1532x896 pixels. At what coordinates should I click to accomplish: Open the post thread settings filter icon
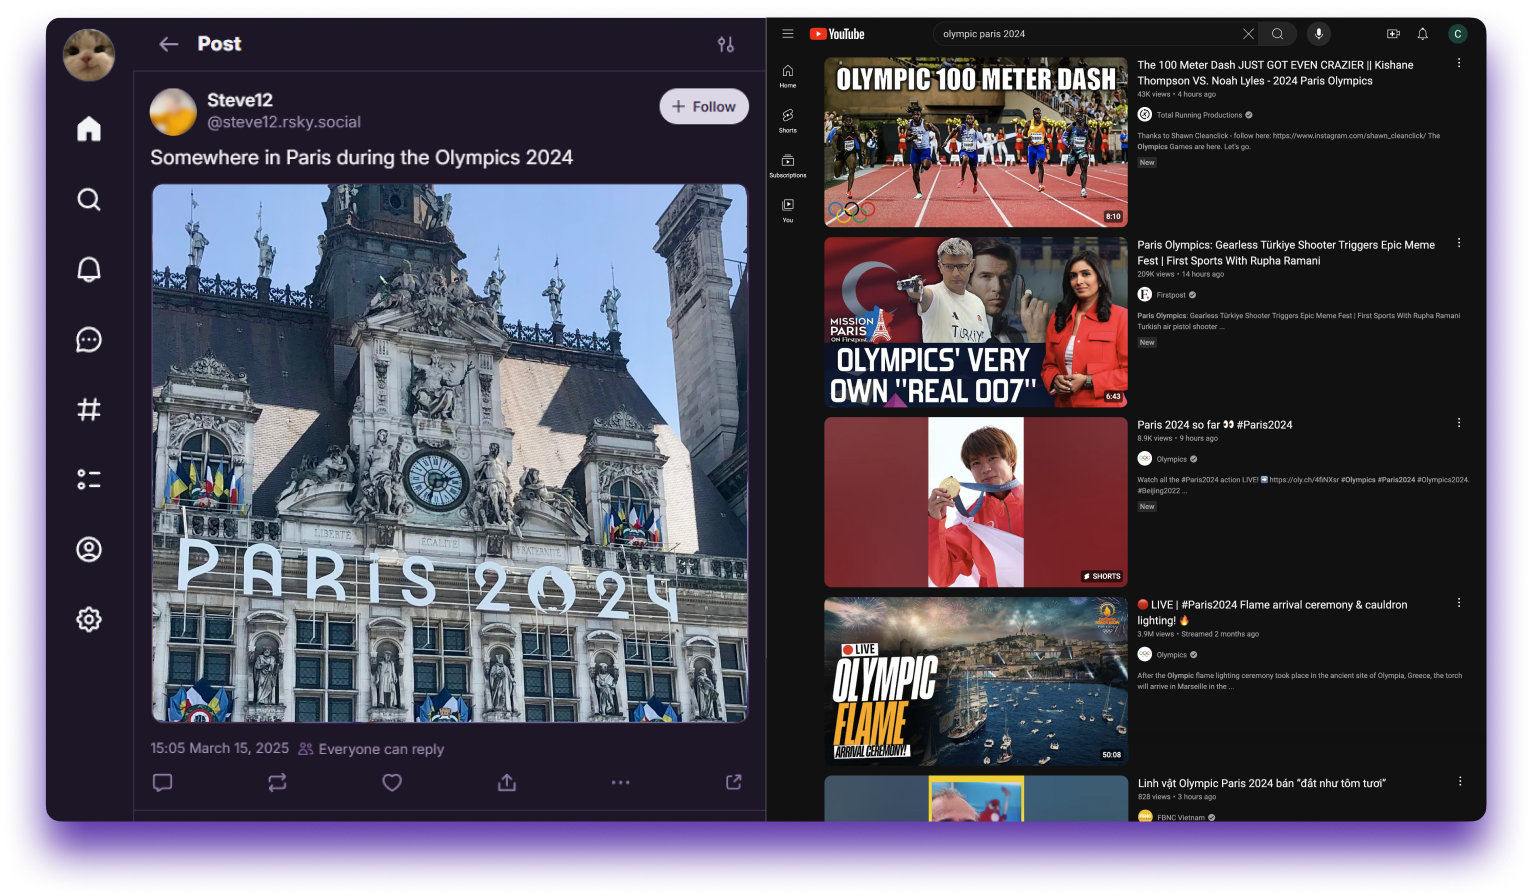click(726, 44)
